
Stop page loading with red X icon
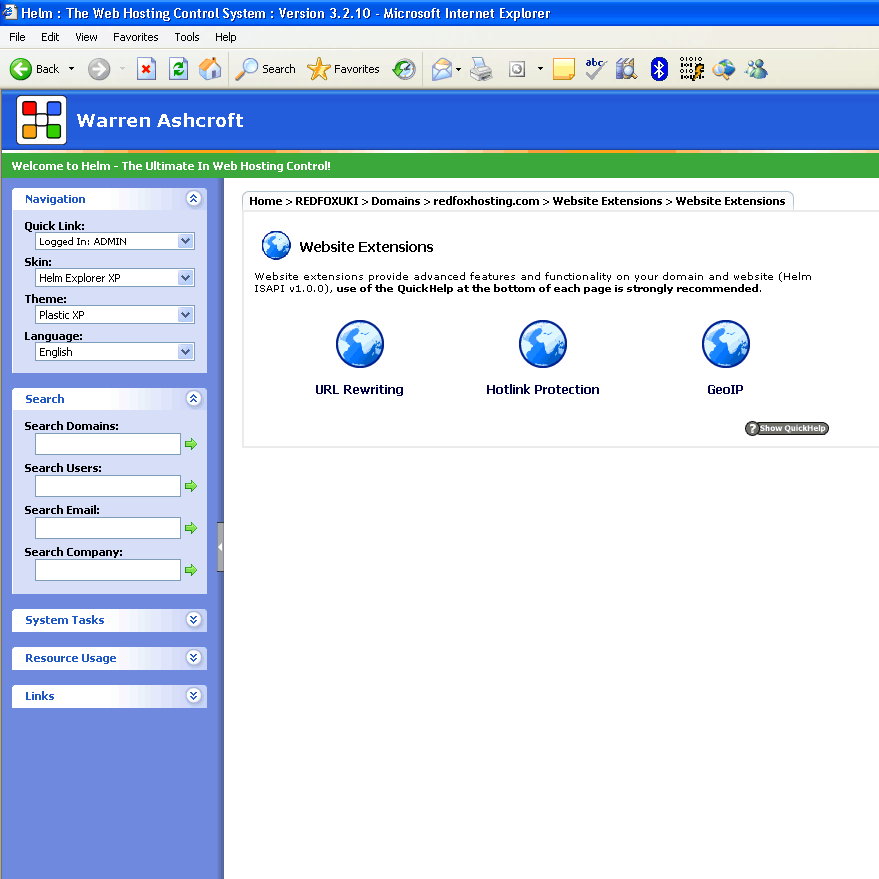pos(146,70)
